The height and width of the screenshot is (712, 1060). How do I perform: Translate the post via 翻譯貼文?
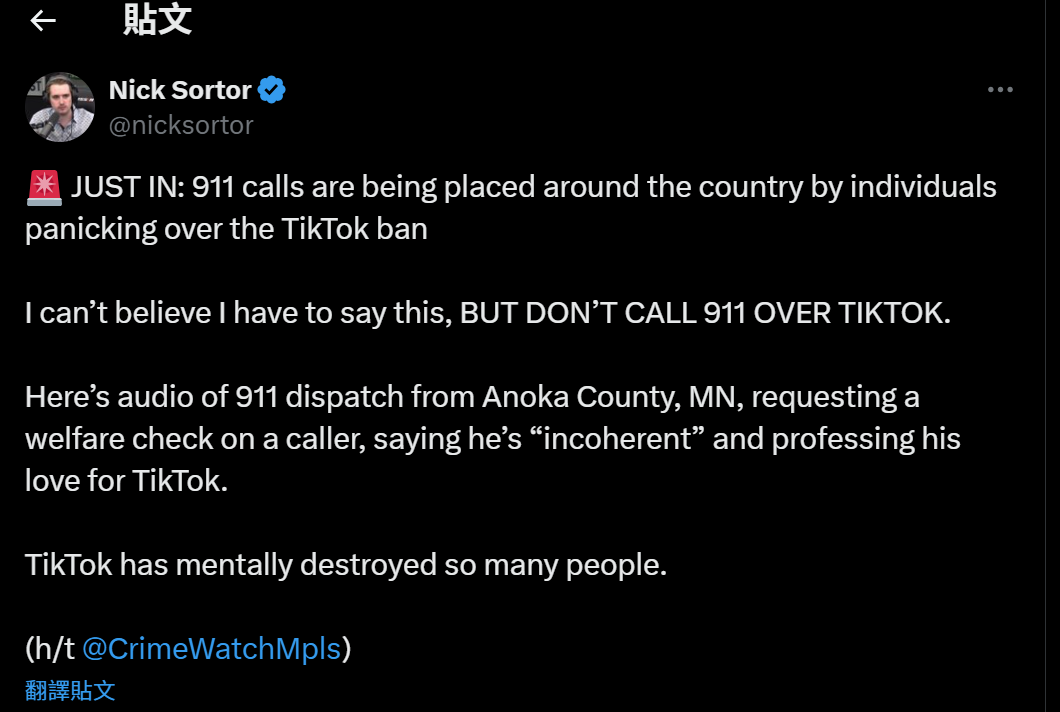70,690
